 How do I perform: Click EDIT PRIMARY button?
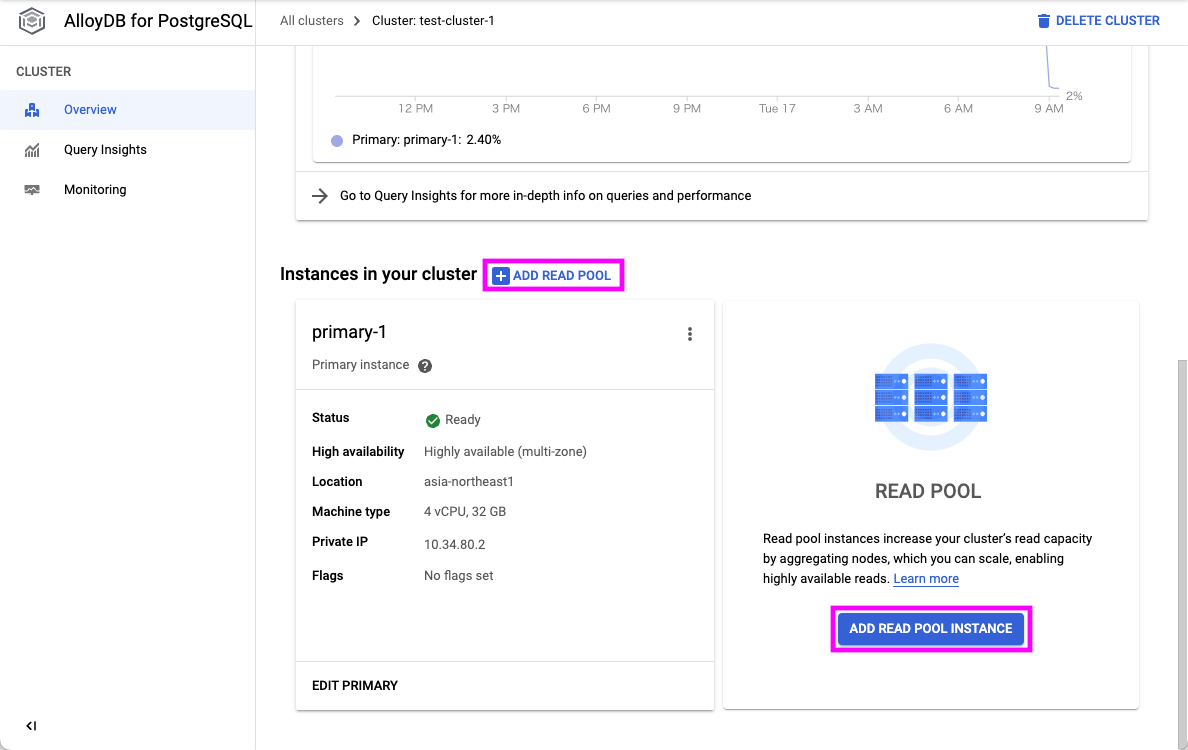[355, 686]
